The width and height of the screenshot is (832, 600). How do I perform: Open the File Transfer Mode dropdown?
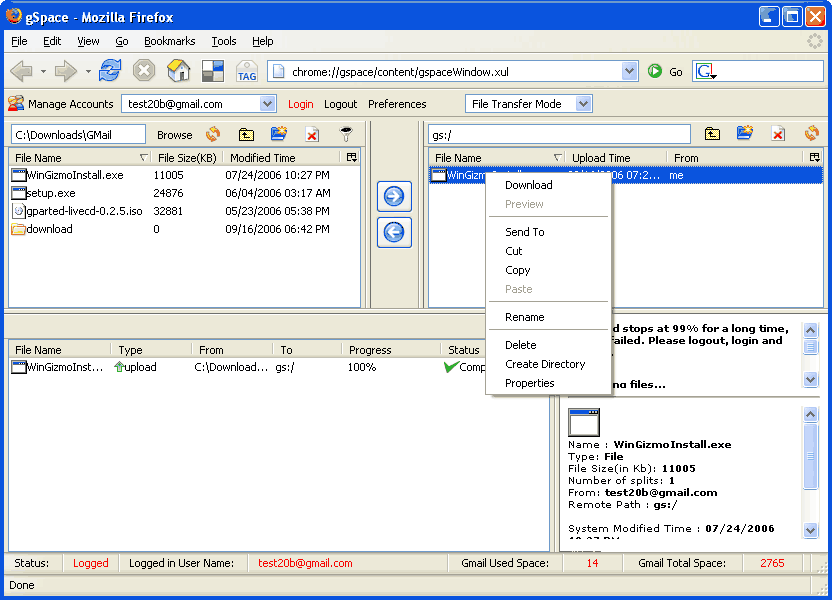pyautogui.click(x=583, y=104)
